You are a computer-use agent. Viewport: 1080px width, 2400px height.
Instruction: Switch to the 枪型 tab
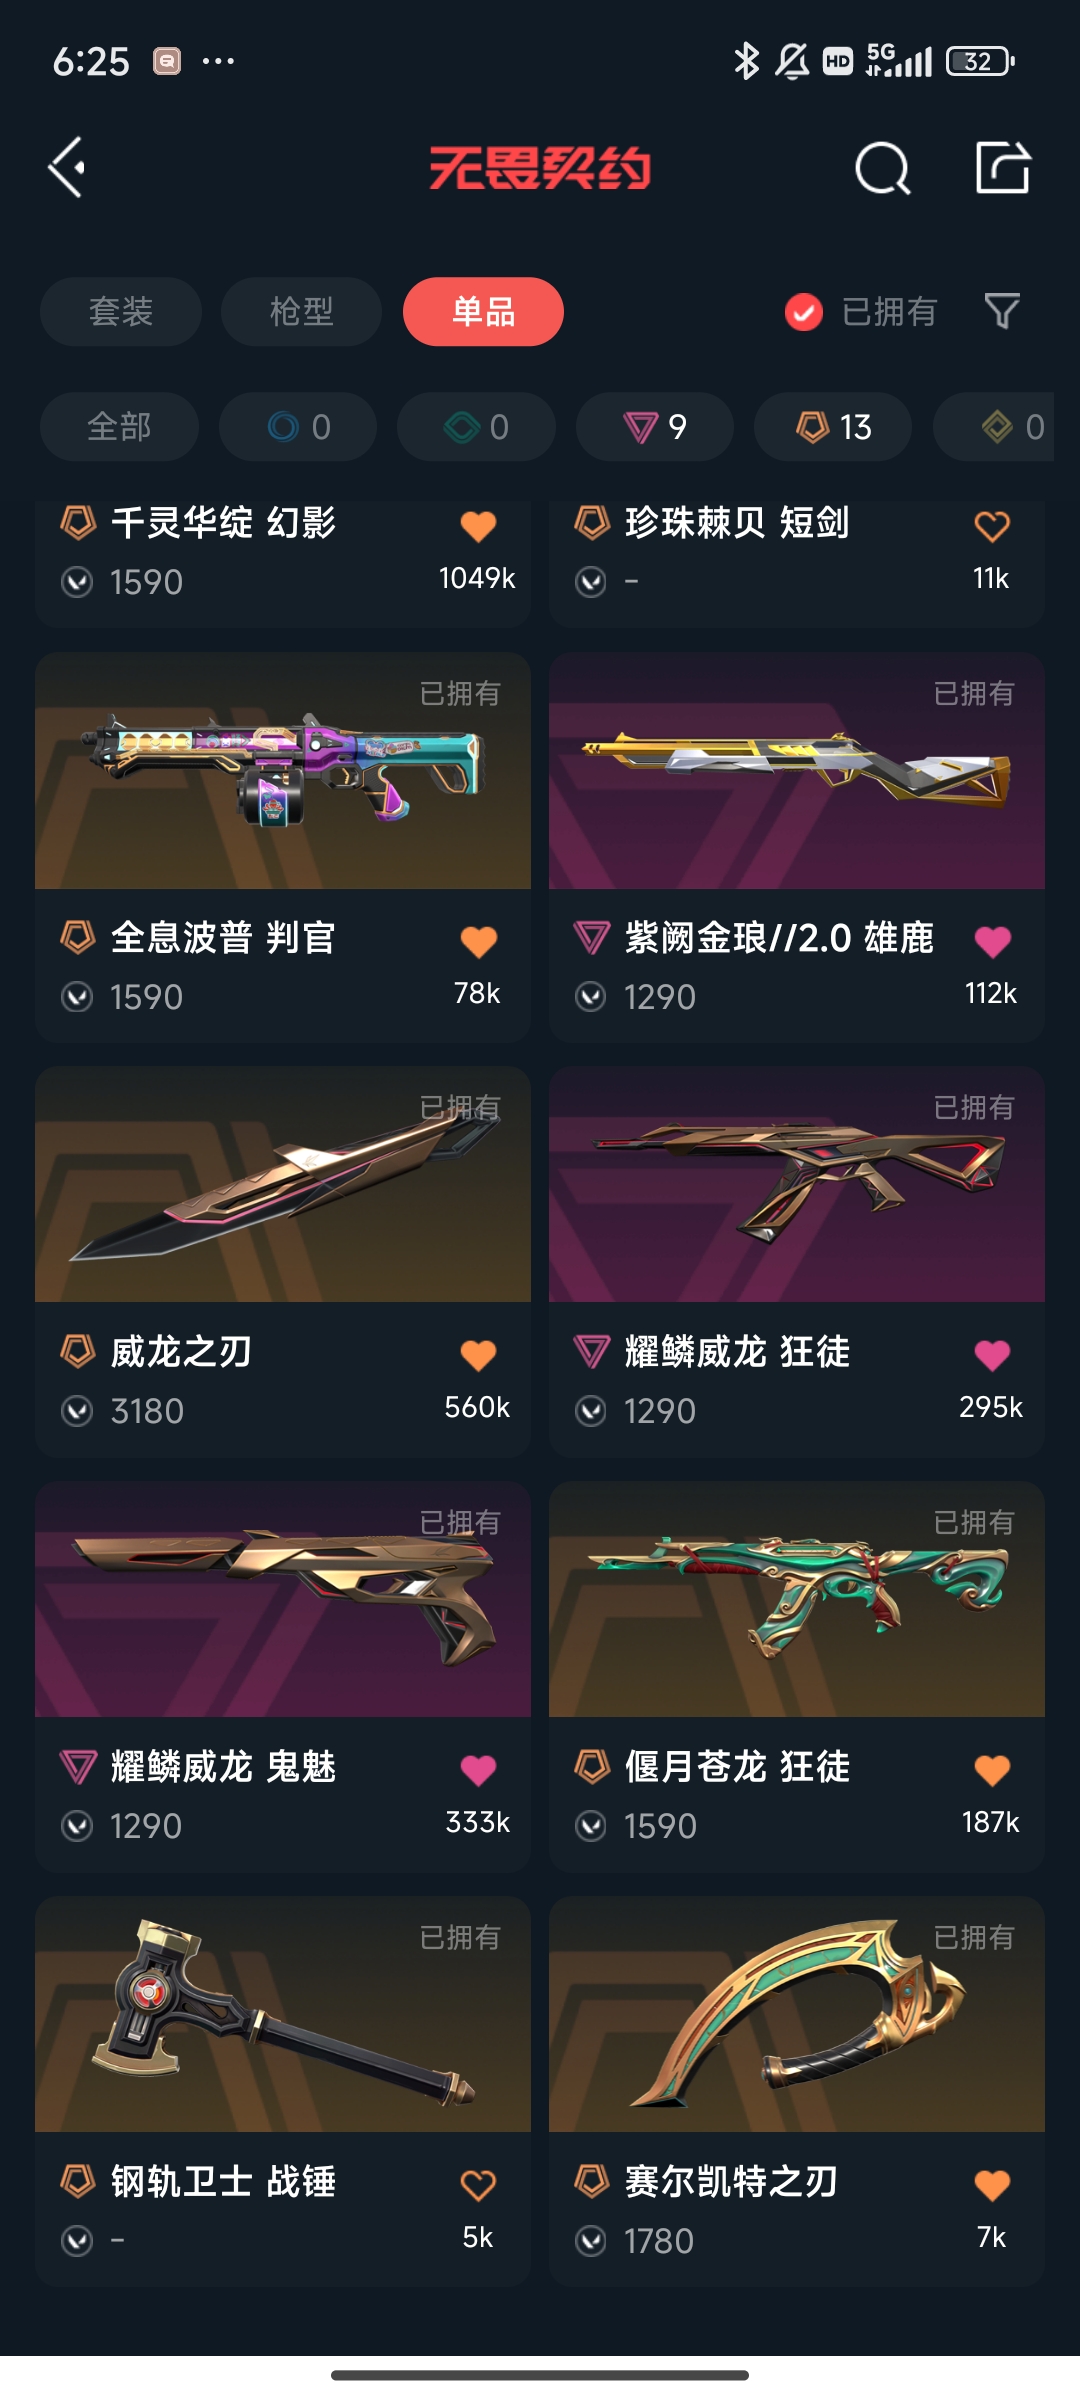click(301, 312)
